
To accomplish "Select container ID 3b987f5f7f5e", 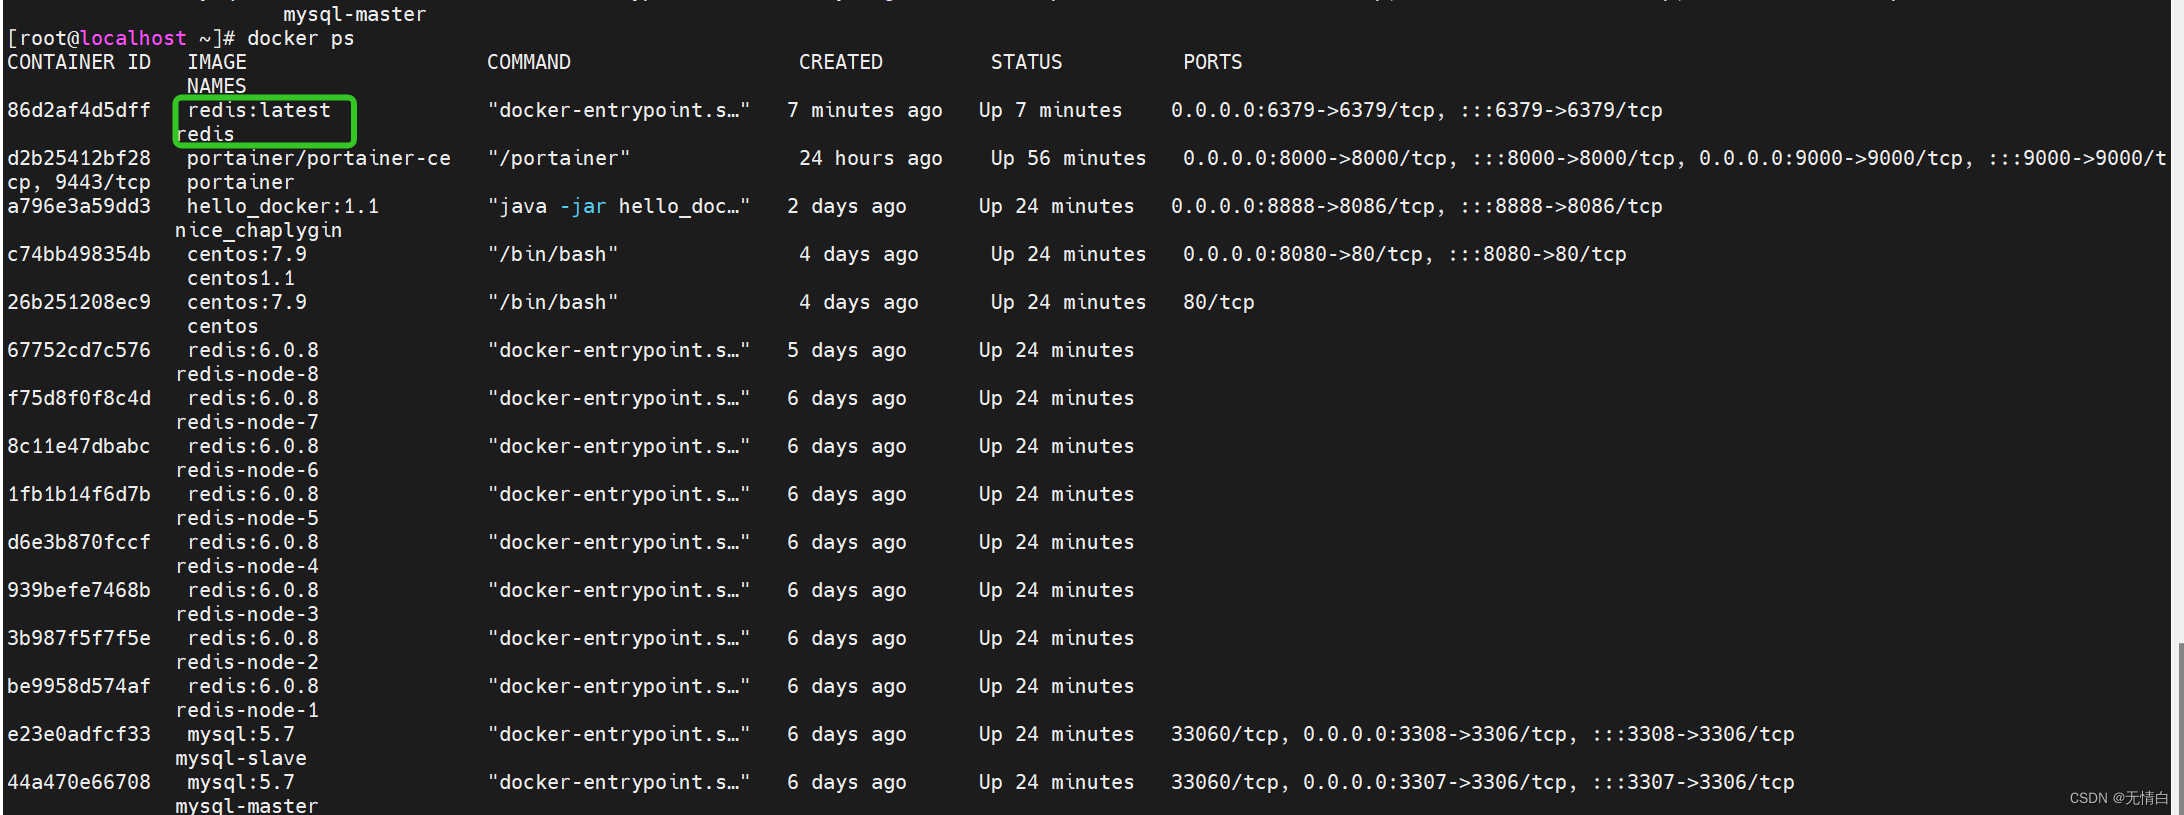I will coord(79,638).
